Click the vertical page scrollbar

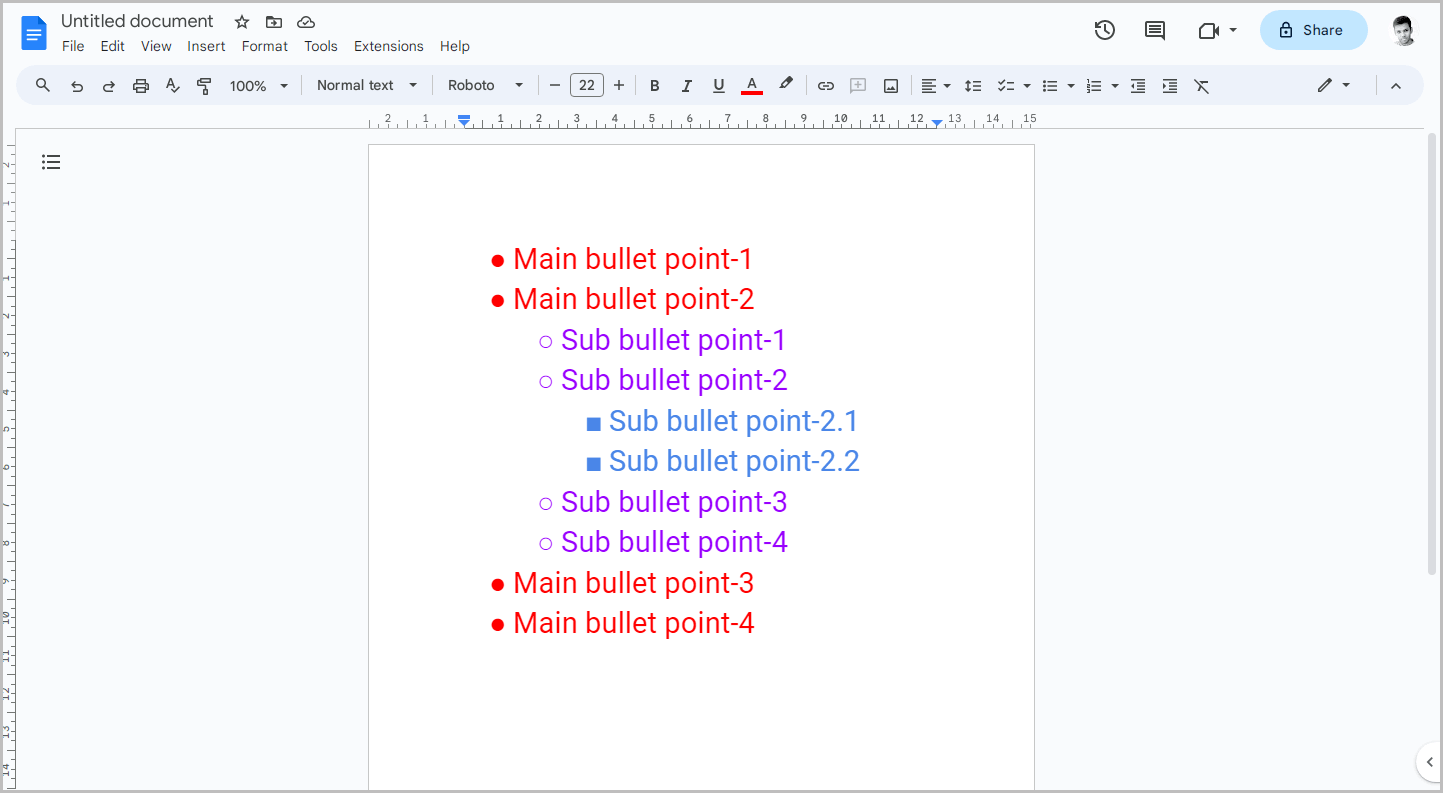(1431, 352)
